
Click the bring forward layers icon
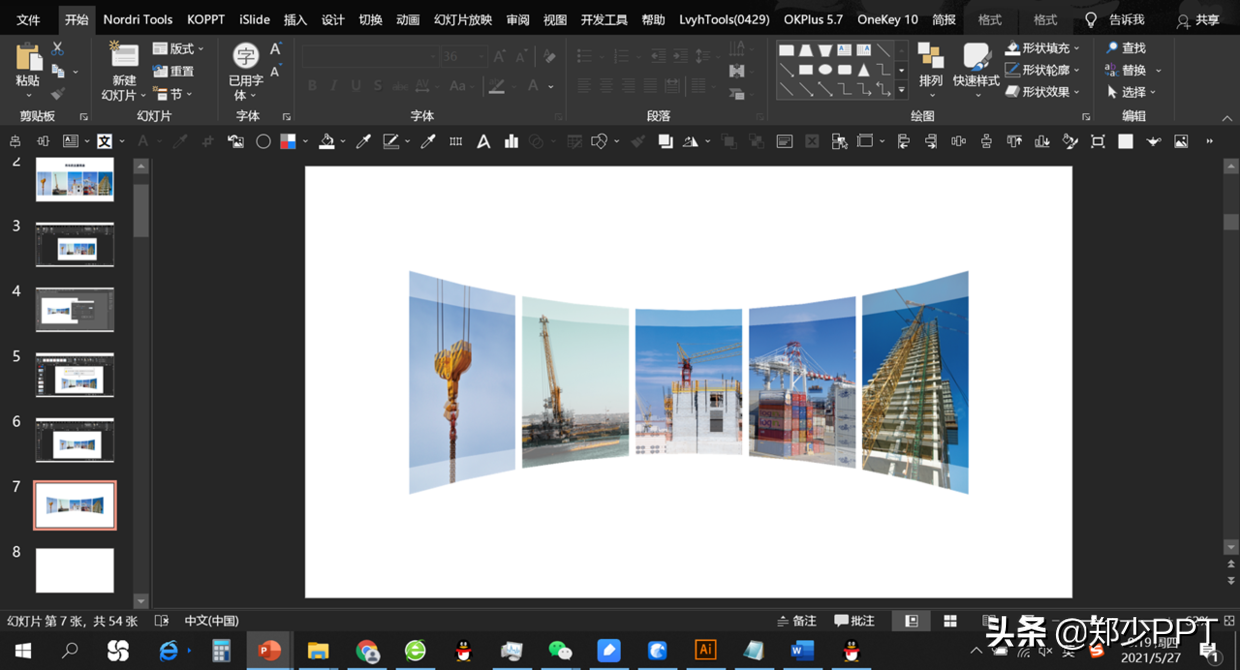coord(665,142)
